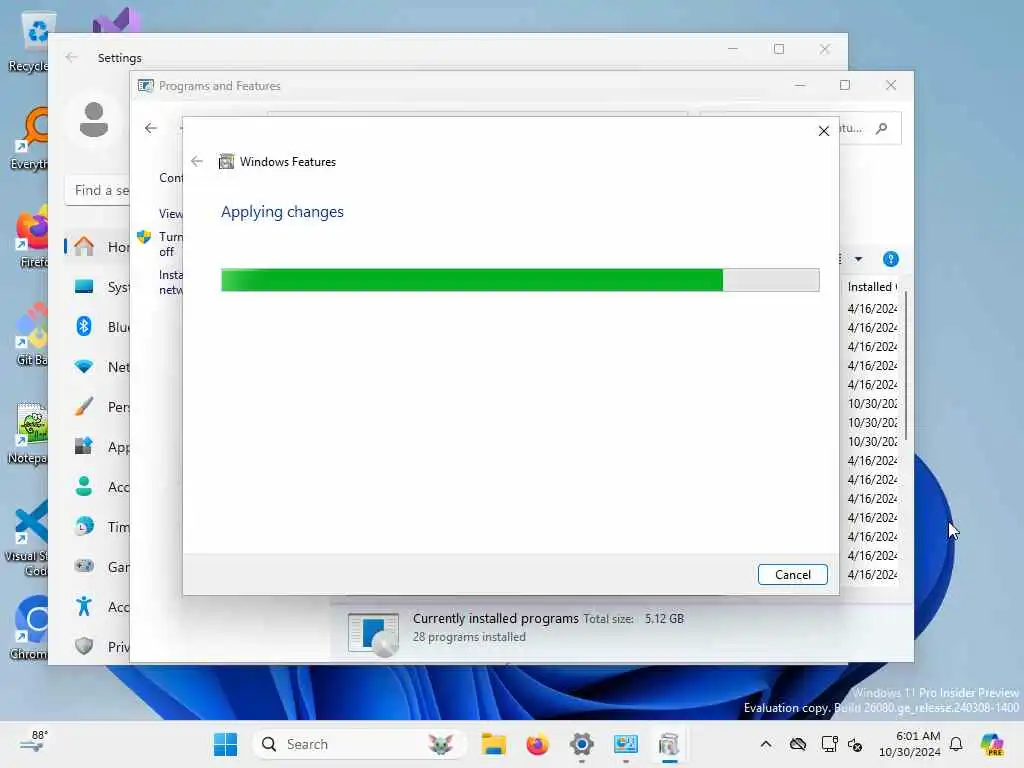This screenshot has width=1024, height=768.
Task: Select the Time and language clock icon
Action: tap(84, 526)
